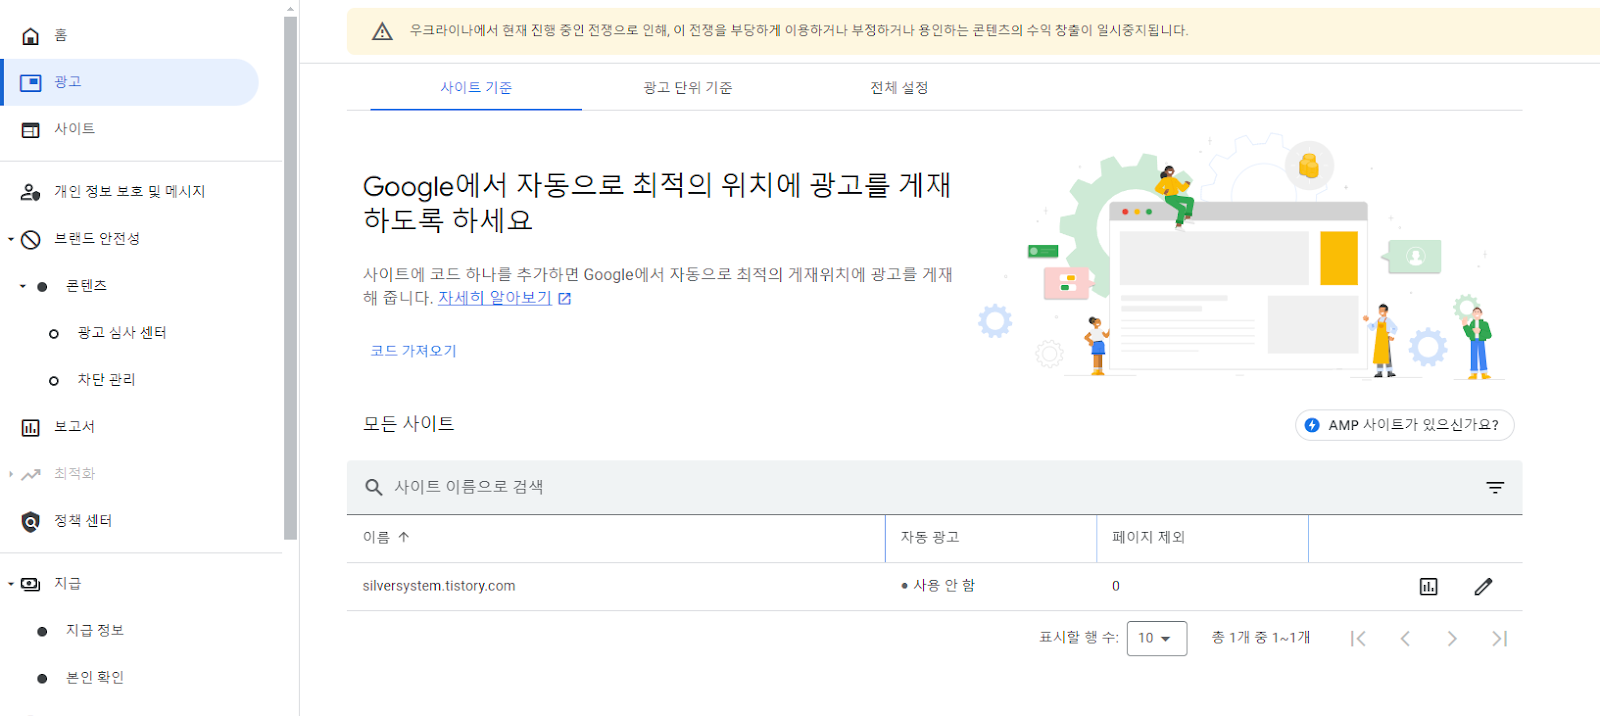Open 지급 정보 menu item
The image size is (1600, 716).
click(95, 631)
